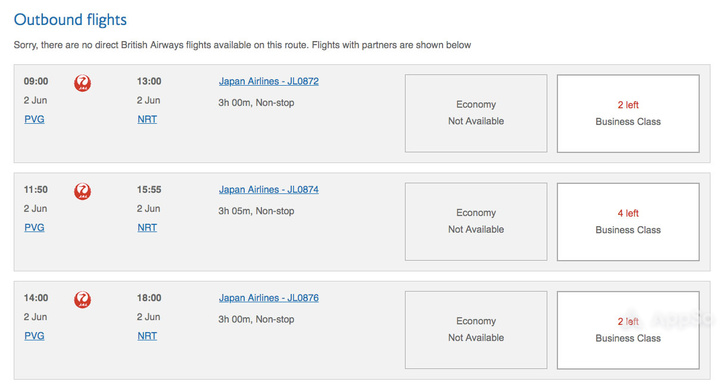Click the unavailable Economy box for JL0872
The height and width of the screenshot is (388, 720).
tap(476, 113)
